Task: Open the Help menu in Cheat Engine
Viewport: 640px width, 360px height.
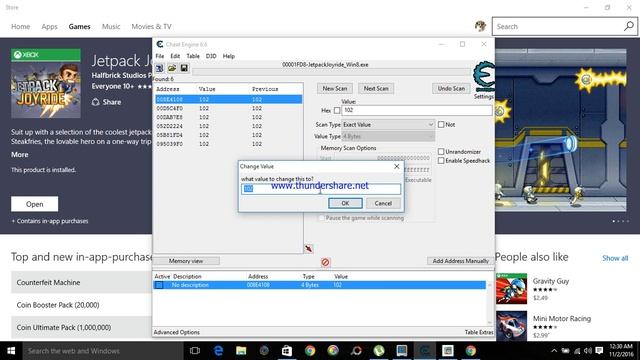Action: 229,56
